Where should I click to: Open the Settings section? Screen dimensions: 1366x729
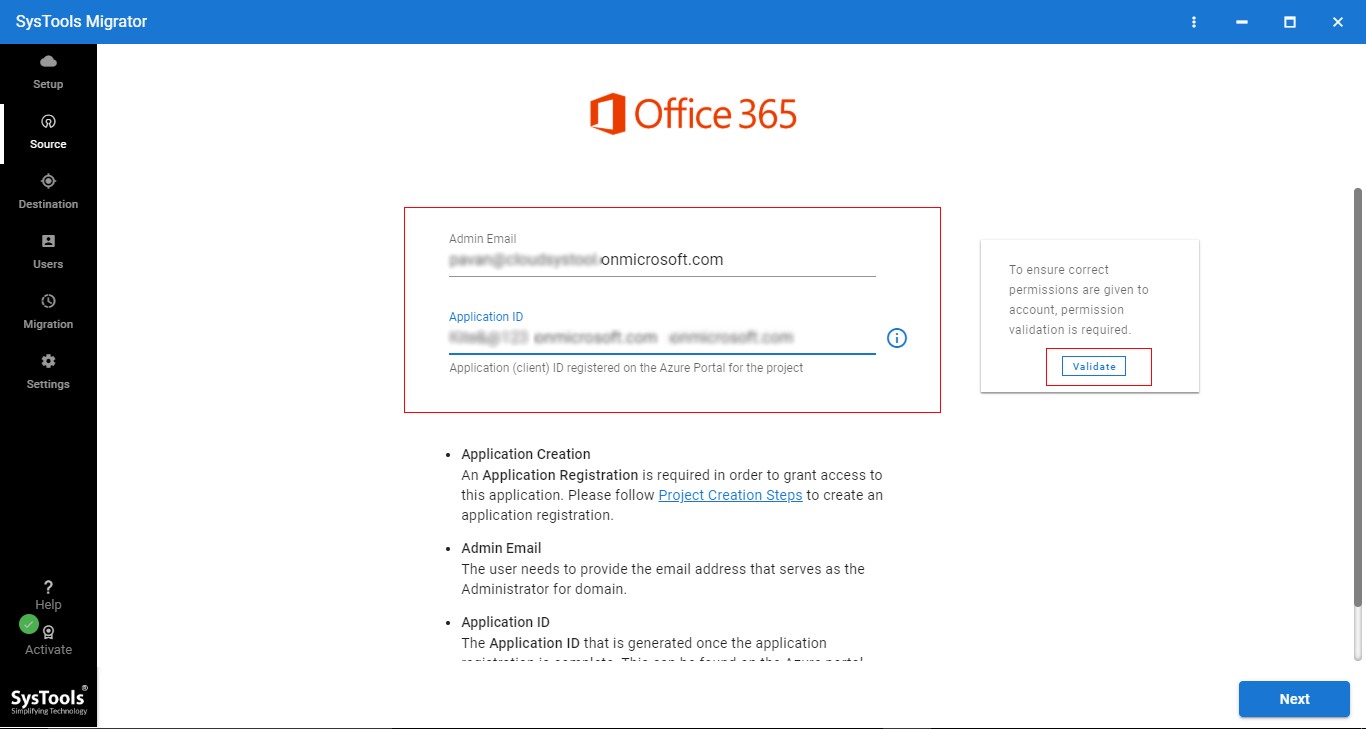[x=47, y=370]
